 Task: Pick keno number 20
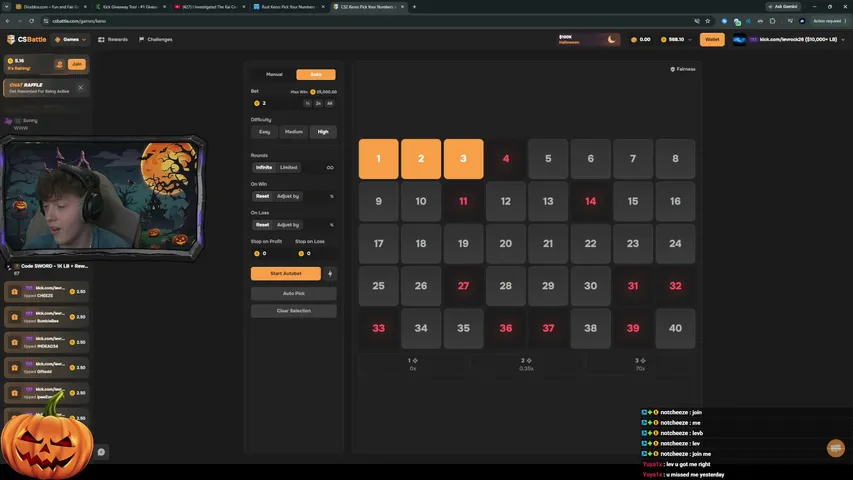(506, 243)
